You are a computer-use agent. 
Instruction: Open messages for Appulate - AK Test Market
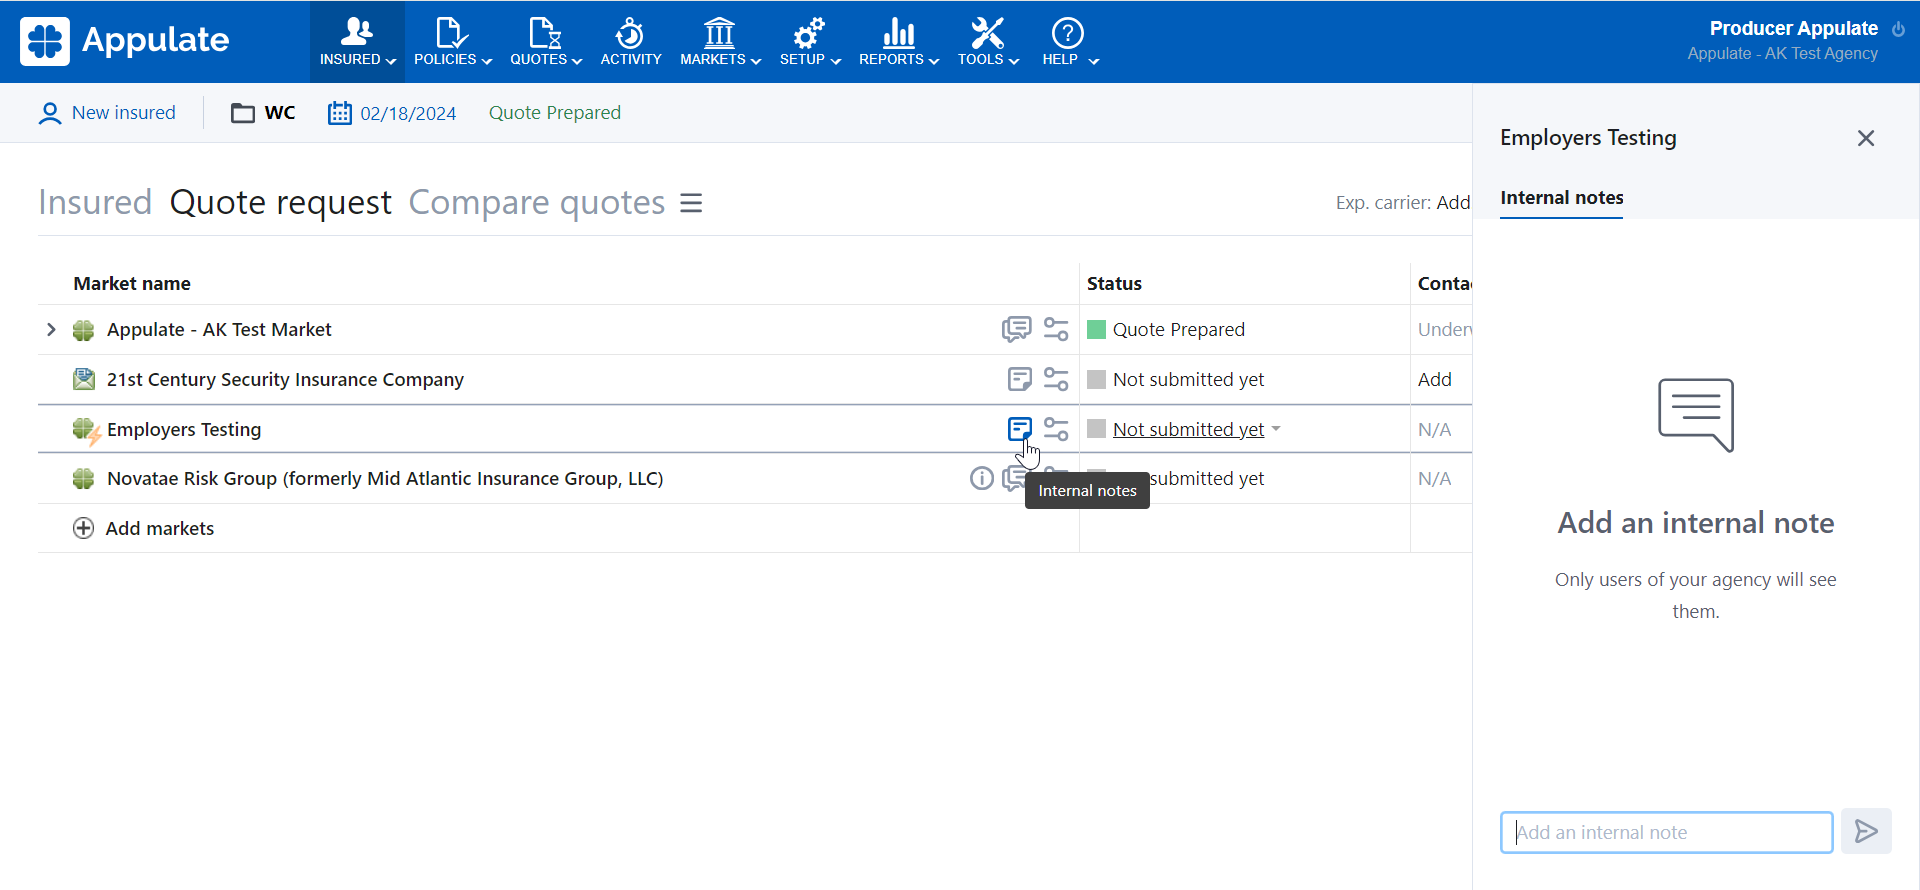1016,329
